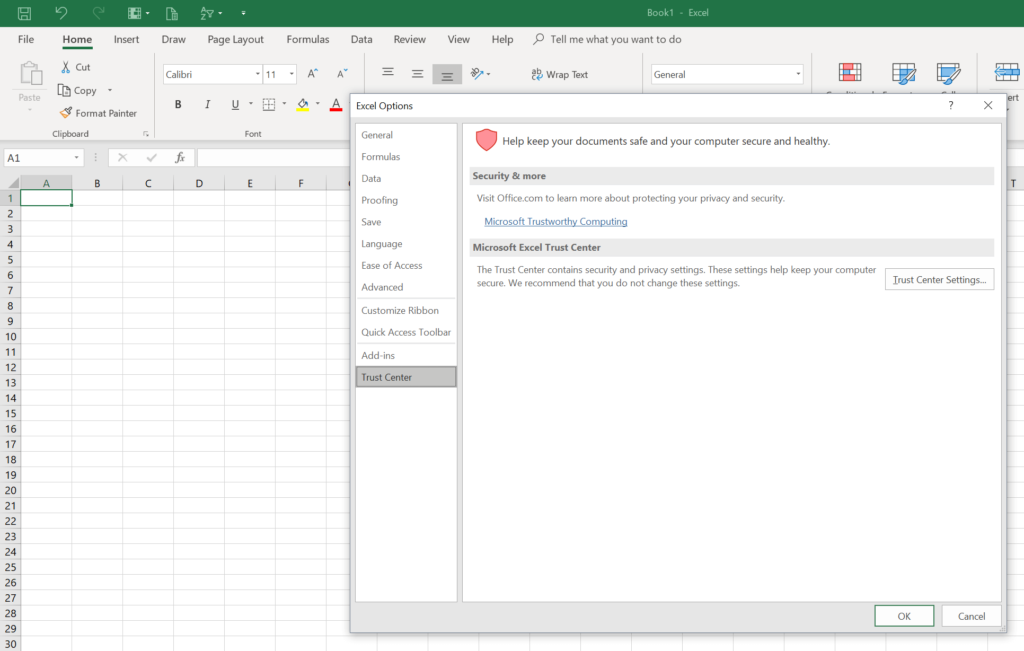Click the Help question mark in Excel Options
Screen dimensions: 1024x651
click(x=951, y=105)
